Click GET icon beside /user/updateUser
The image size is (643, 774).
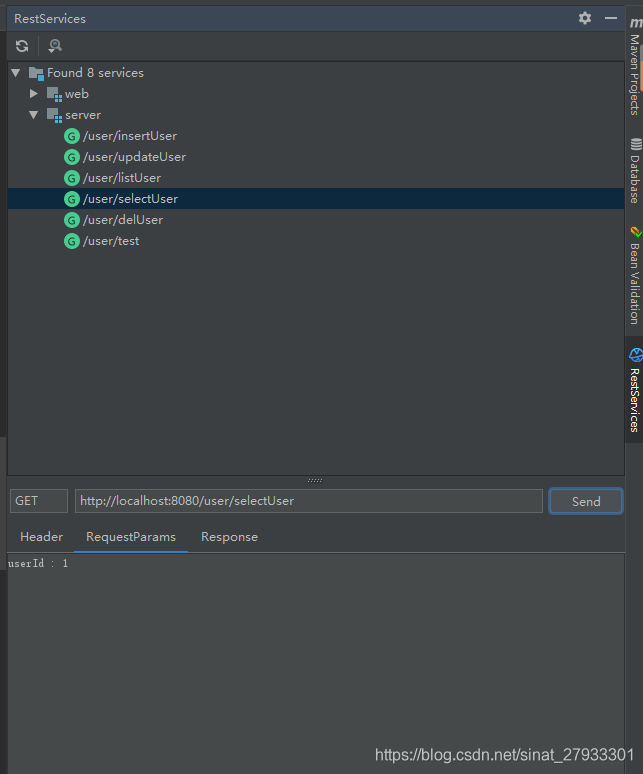tap(72, 157)
